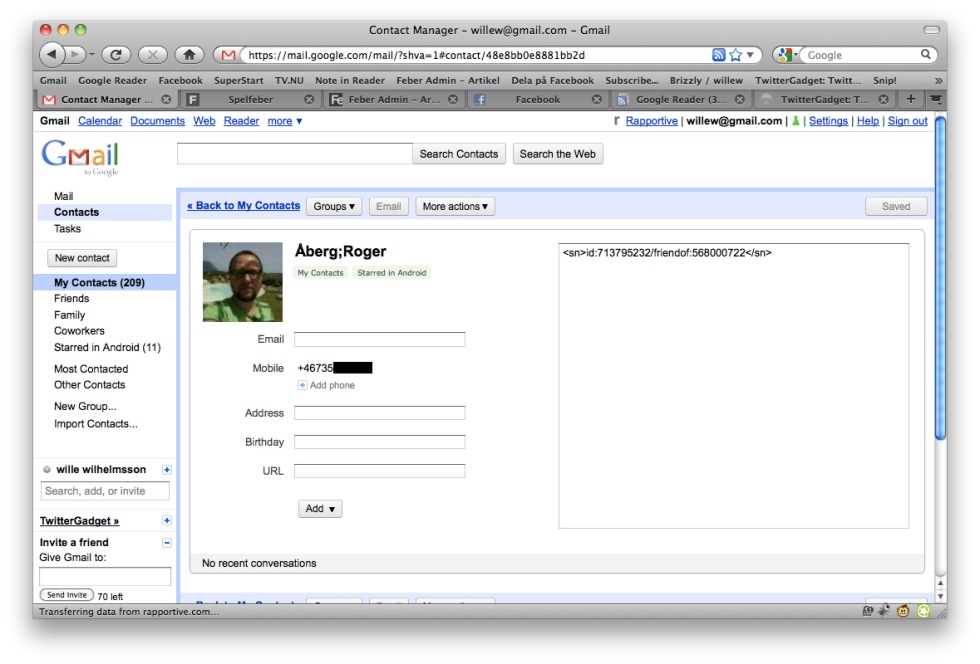Screen dimensions: 980x664
Task: Close the Spelfeber tab
Action: coord(309,99)
